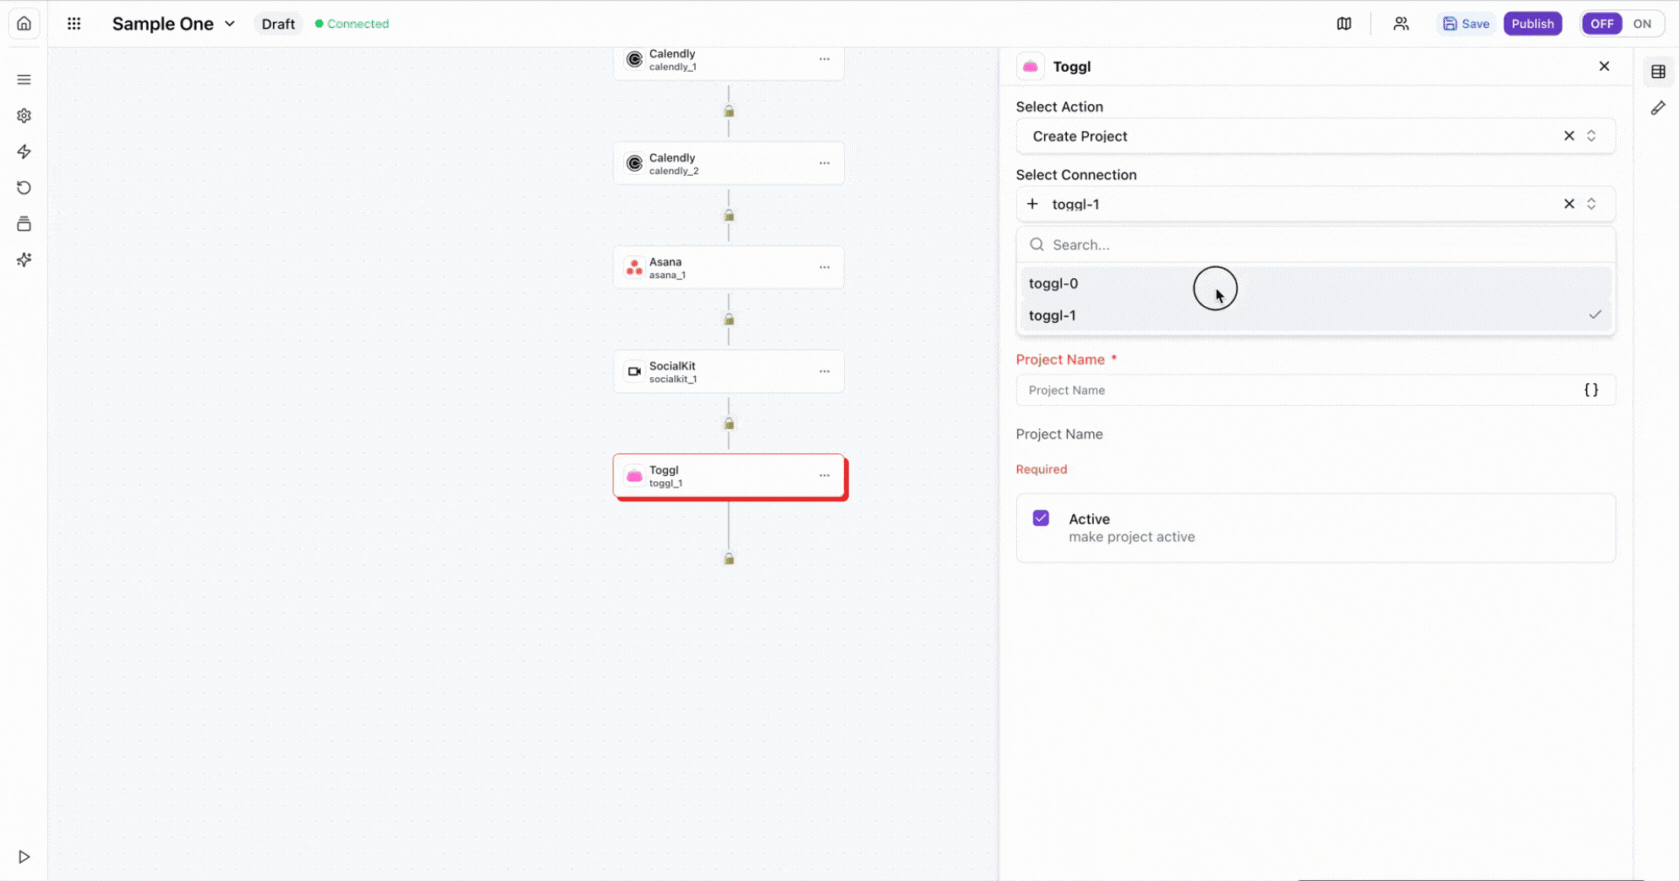1679x881 pixels.
Task: Click the pencil edit icon on right rail
Action: 1658,108
